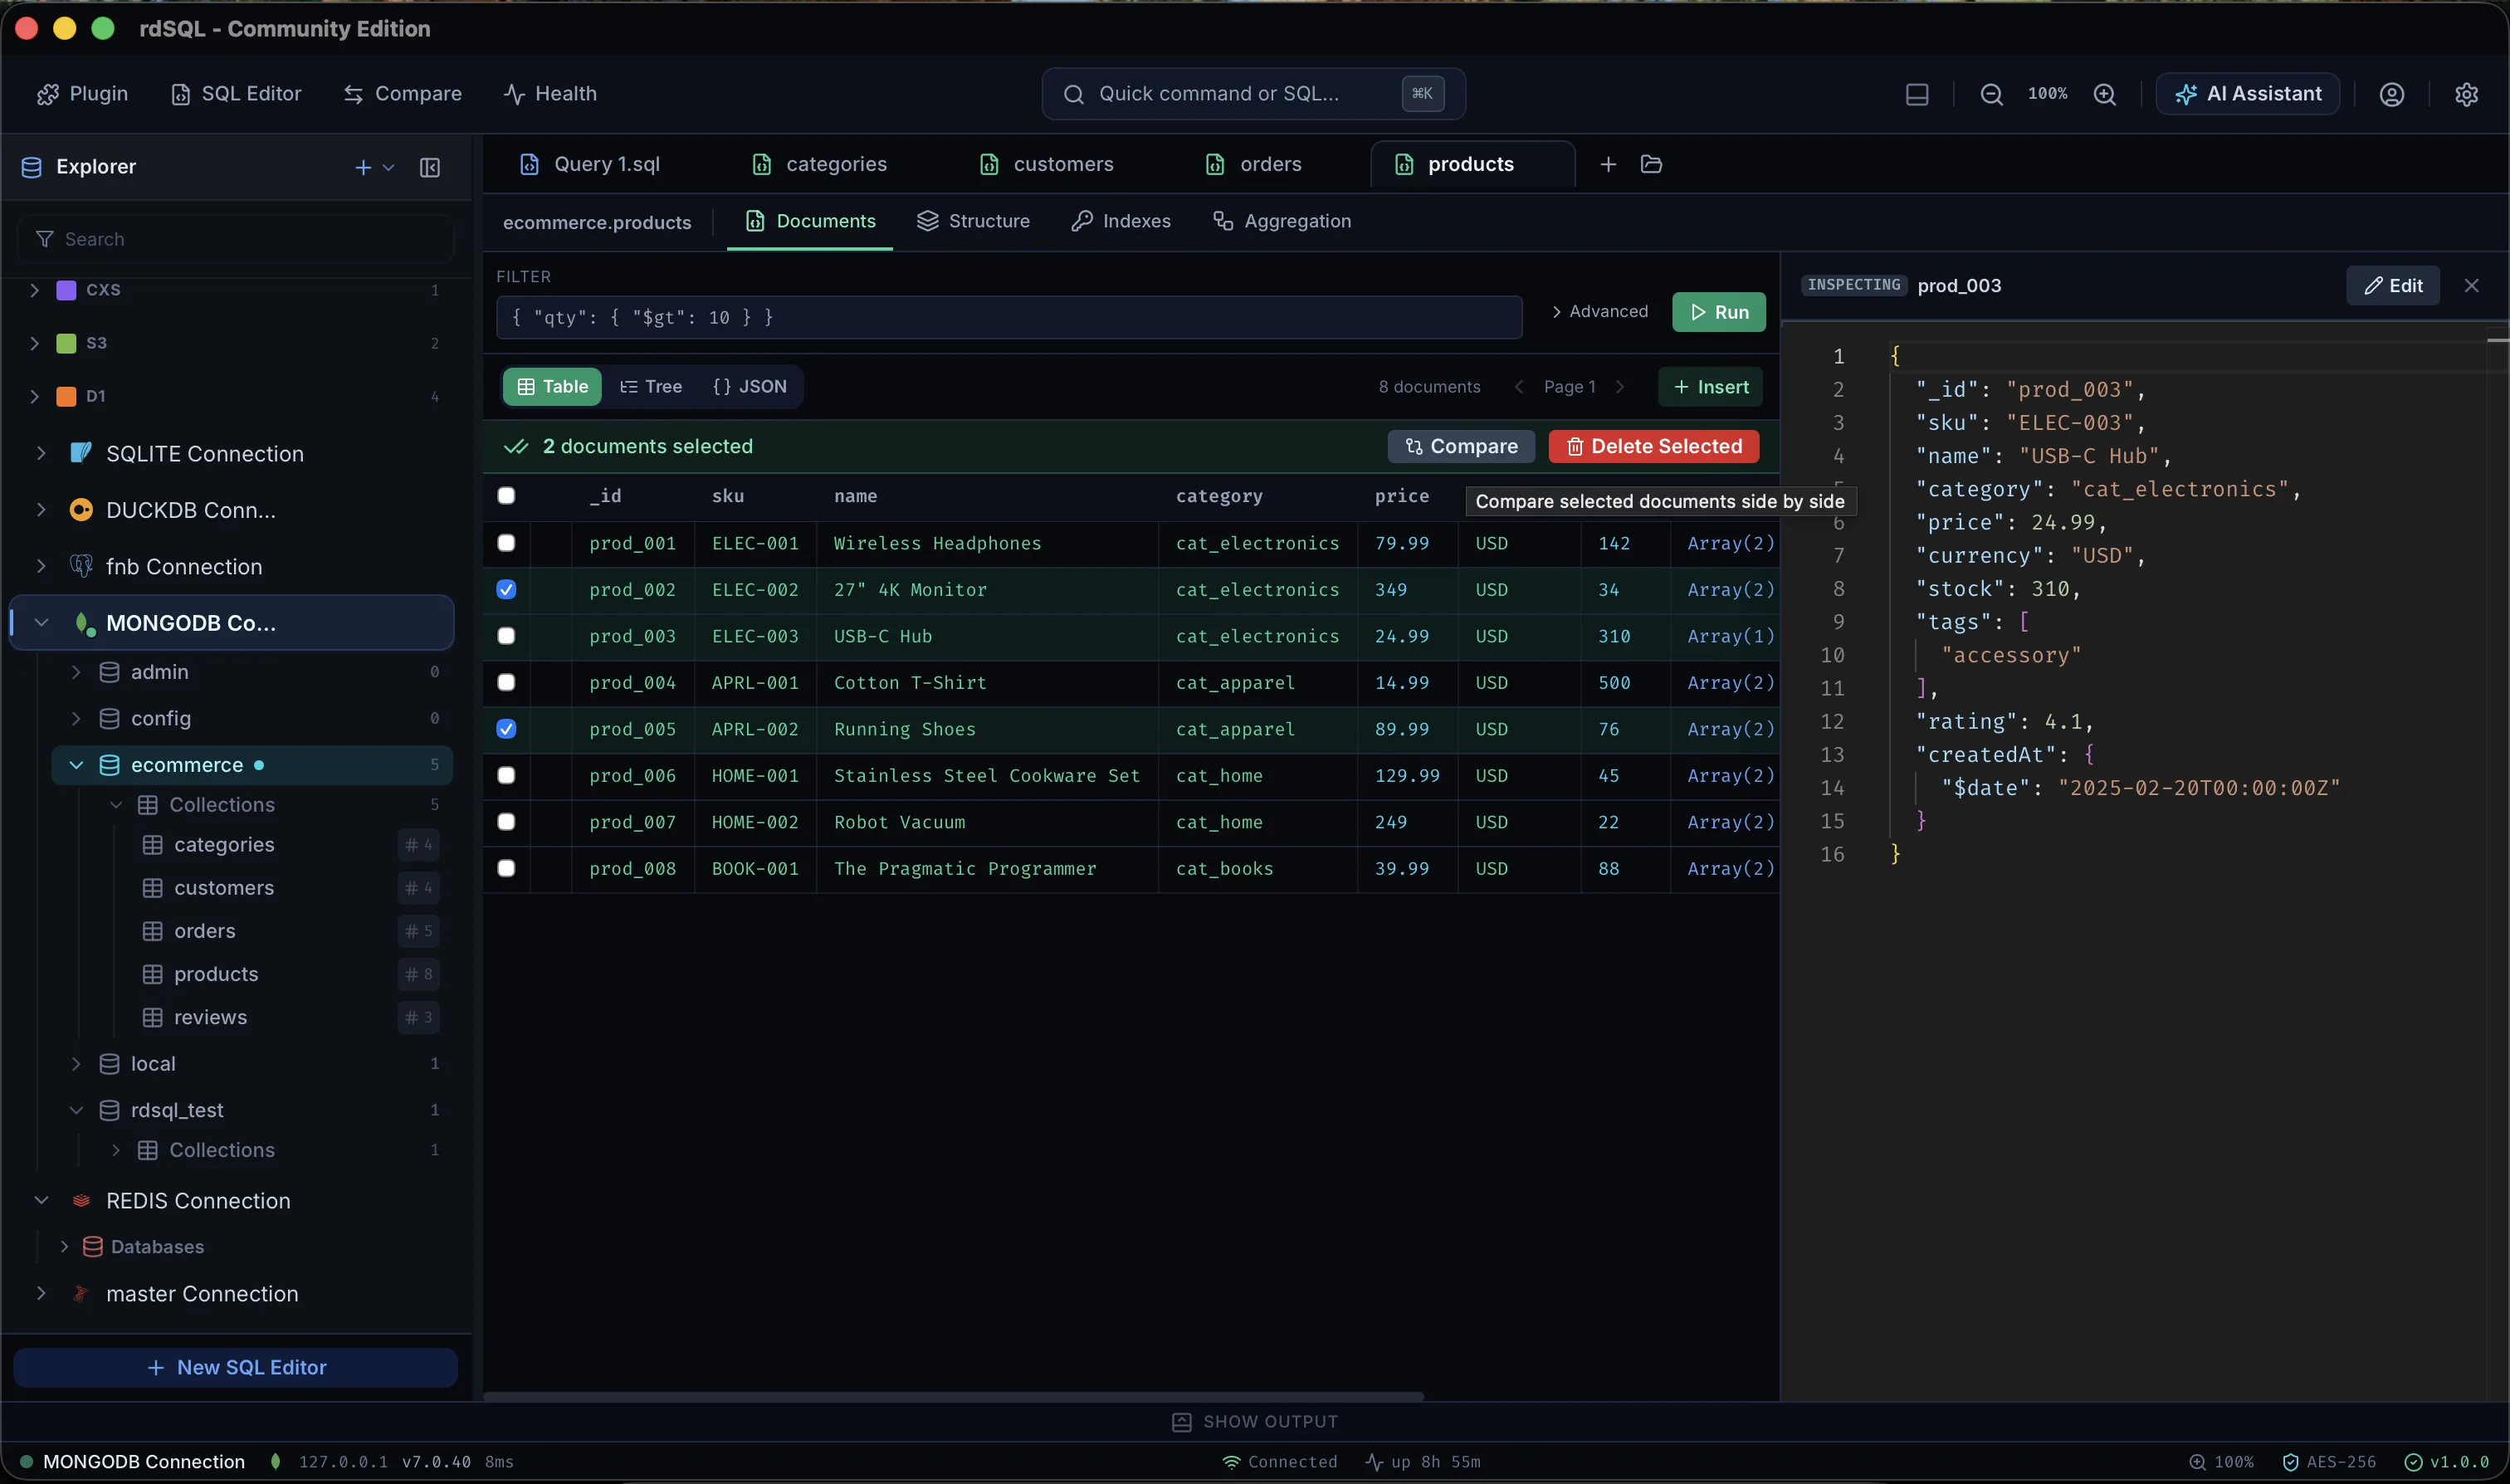Expand the S3 connection
The height and width of the screenshot is (1484, 2510).
point(35,343)
